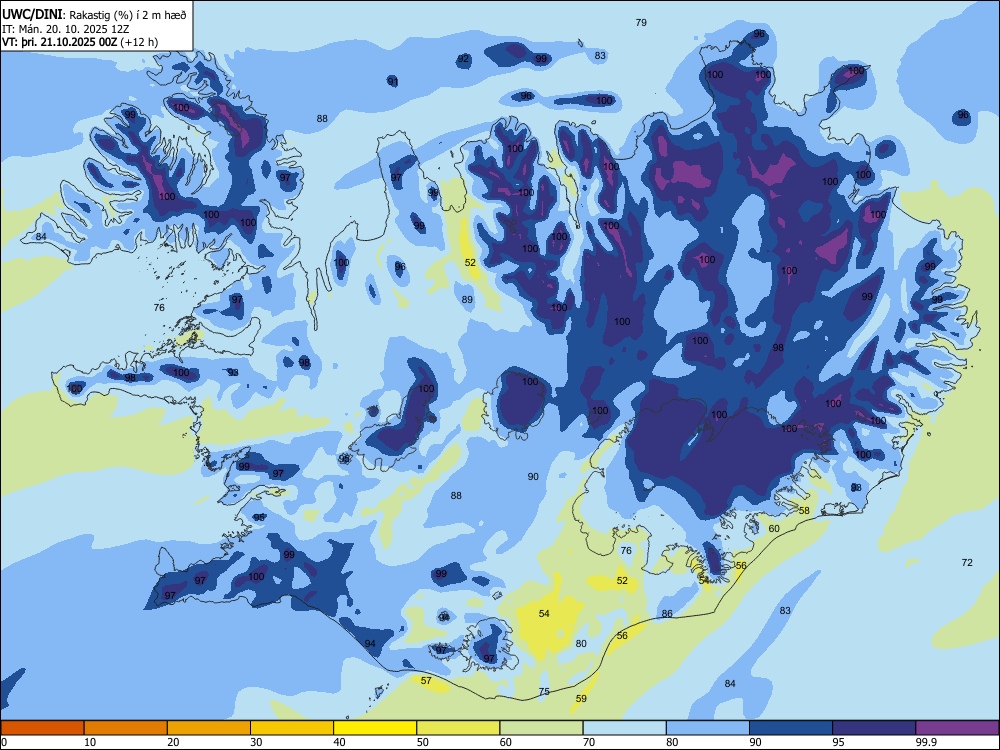The image size is (1000, 750).
Task: Click the dark blue 90–95 legend swatch
Action: point(791,728)
